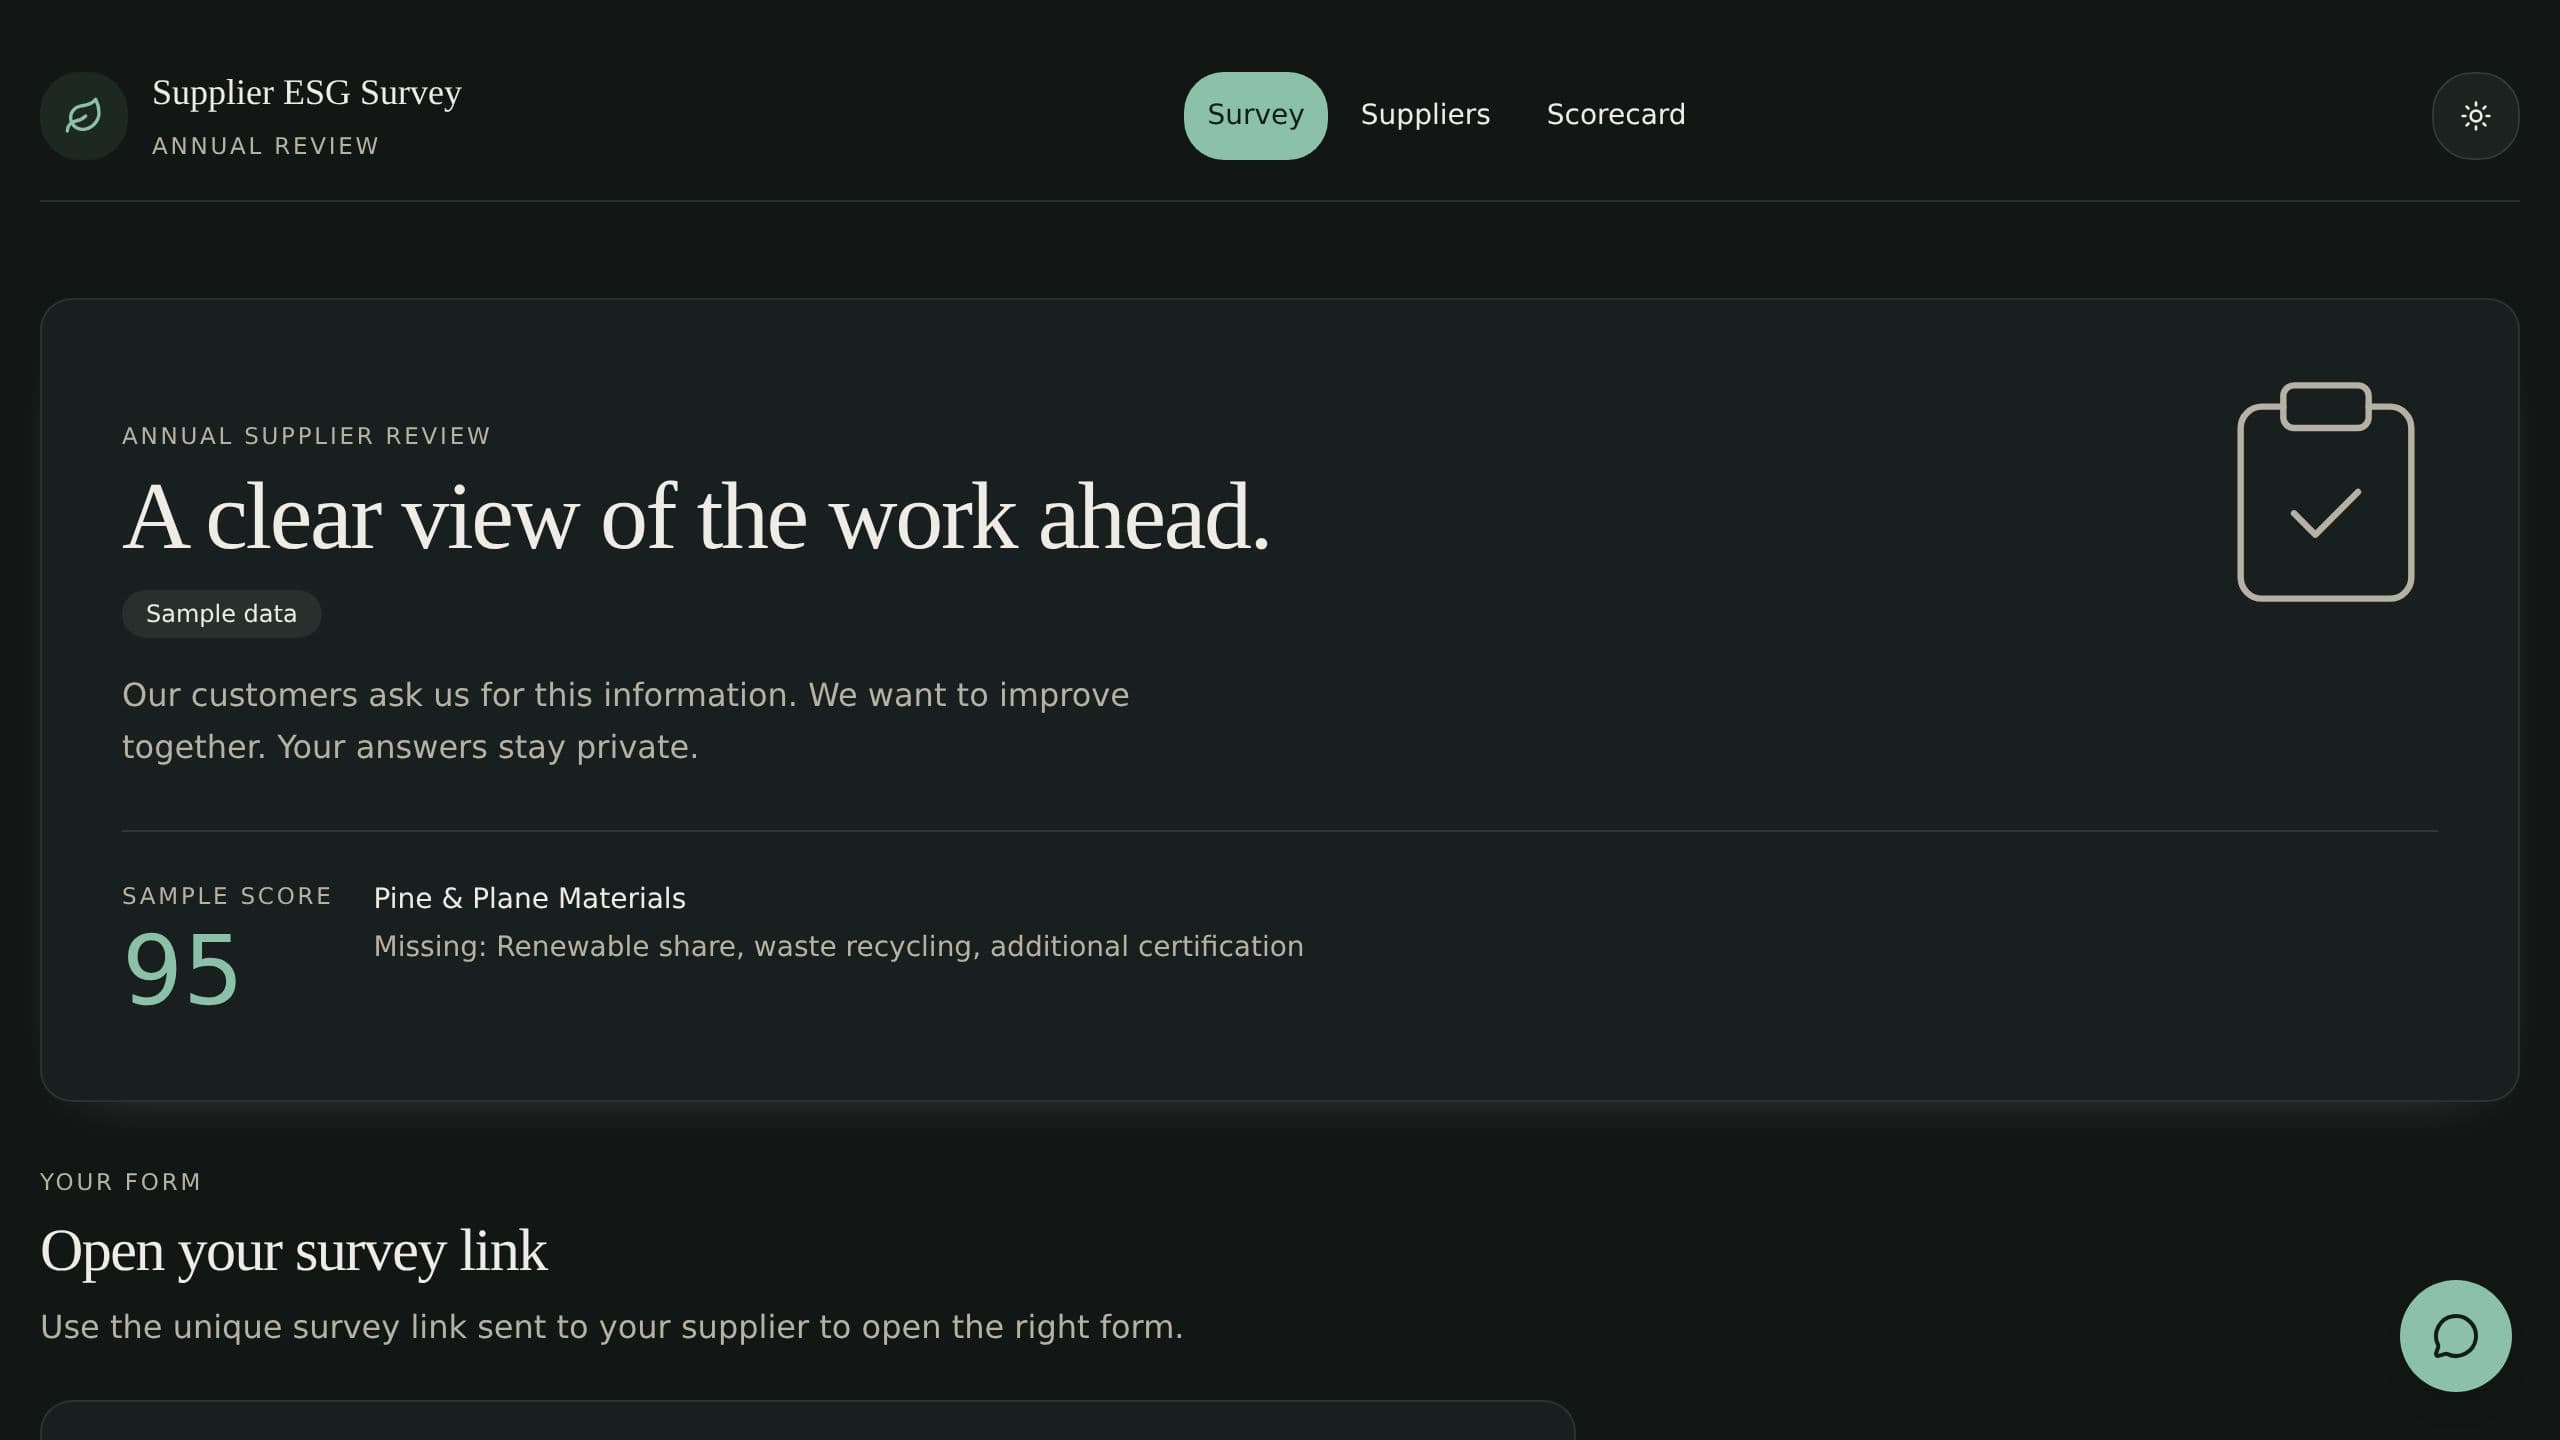Screen dimensions: 2560x1440
Task: Open the Scorecard tab
Action: point(1616,116)
